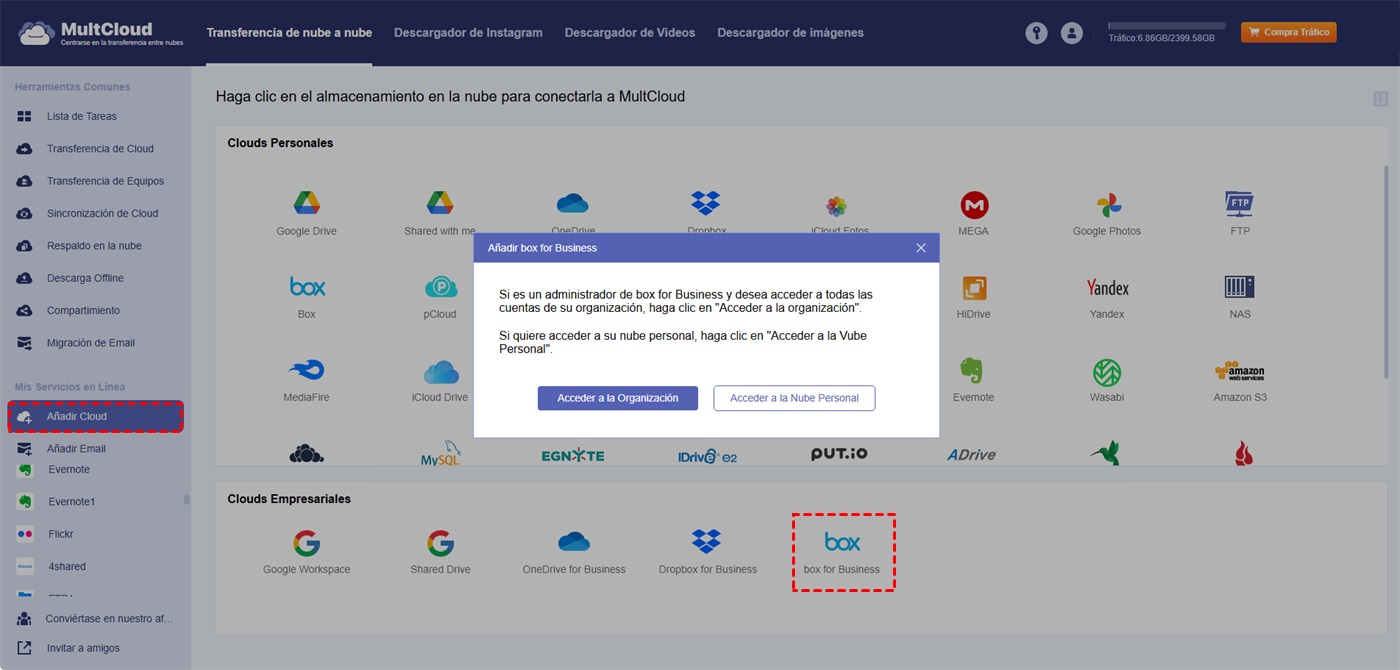Close the Añadir box for Business dialog
Screen dimensions: 1400x670
pos(921,248)
